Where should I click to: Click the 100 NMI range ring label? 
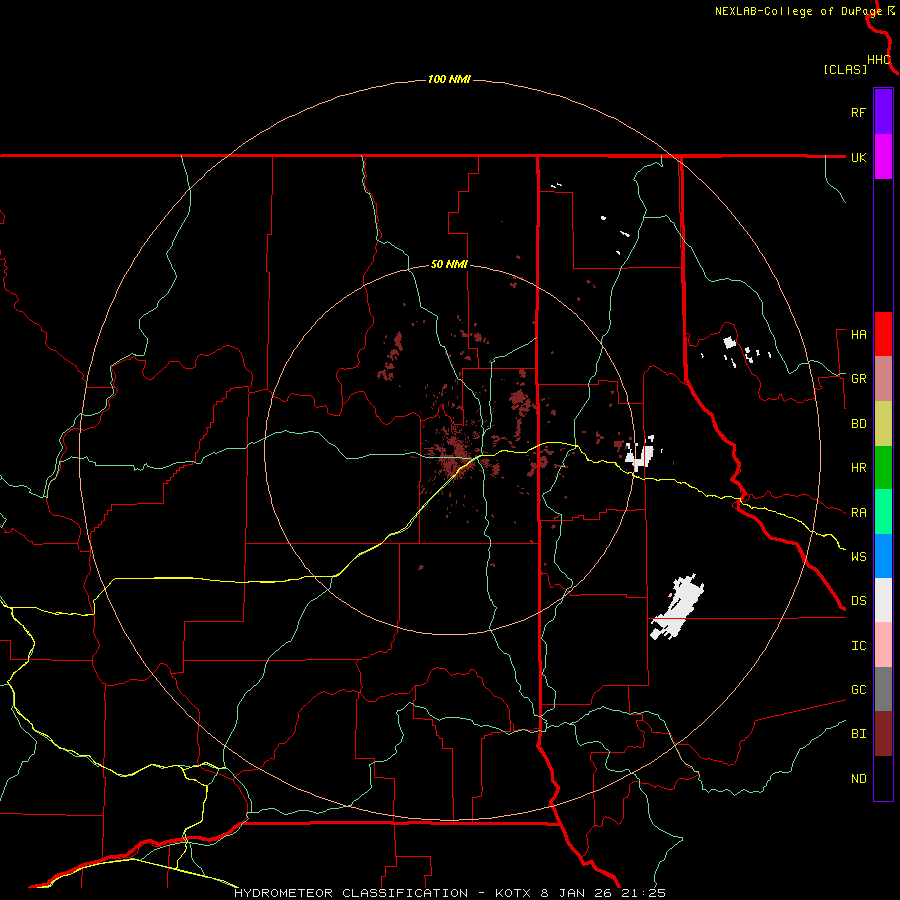click(449, 79)
